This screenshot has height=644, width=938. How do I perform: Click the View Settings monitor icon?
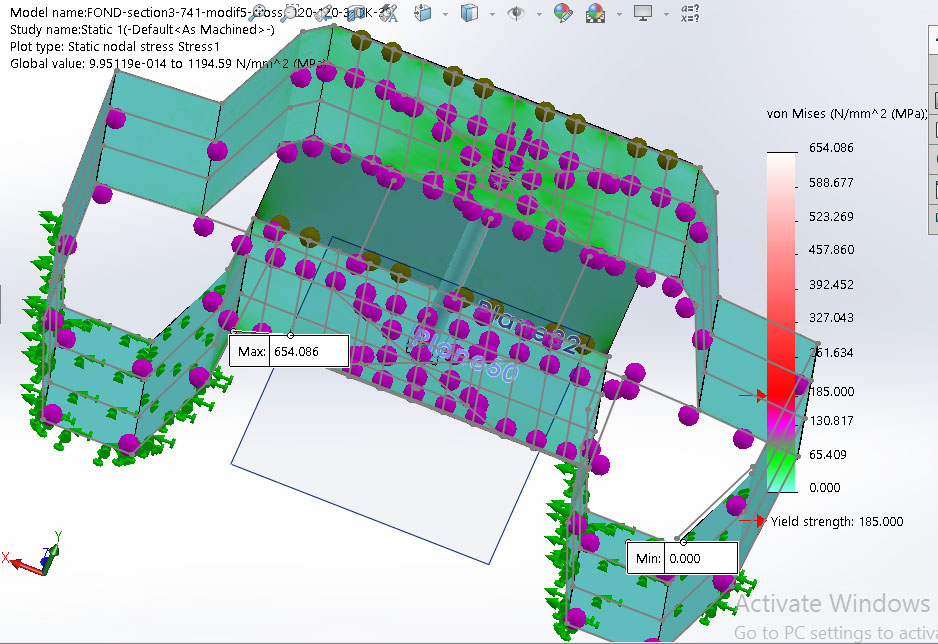(644, 13)
